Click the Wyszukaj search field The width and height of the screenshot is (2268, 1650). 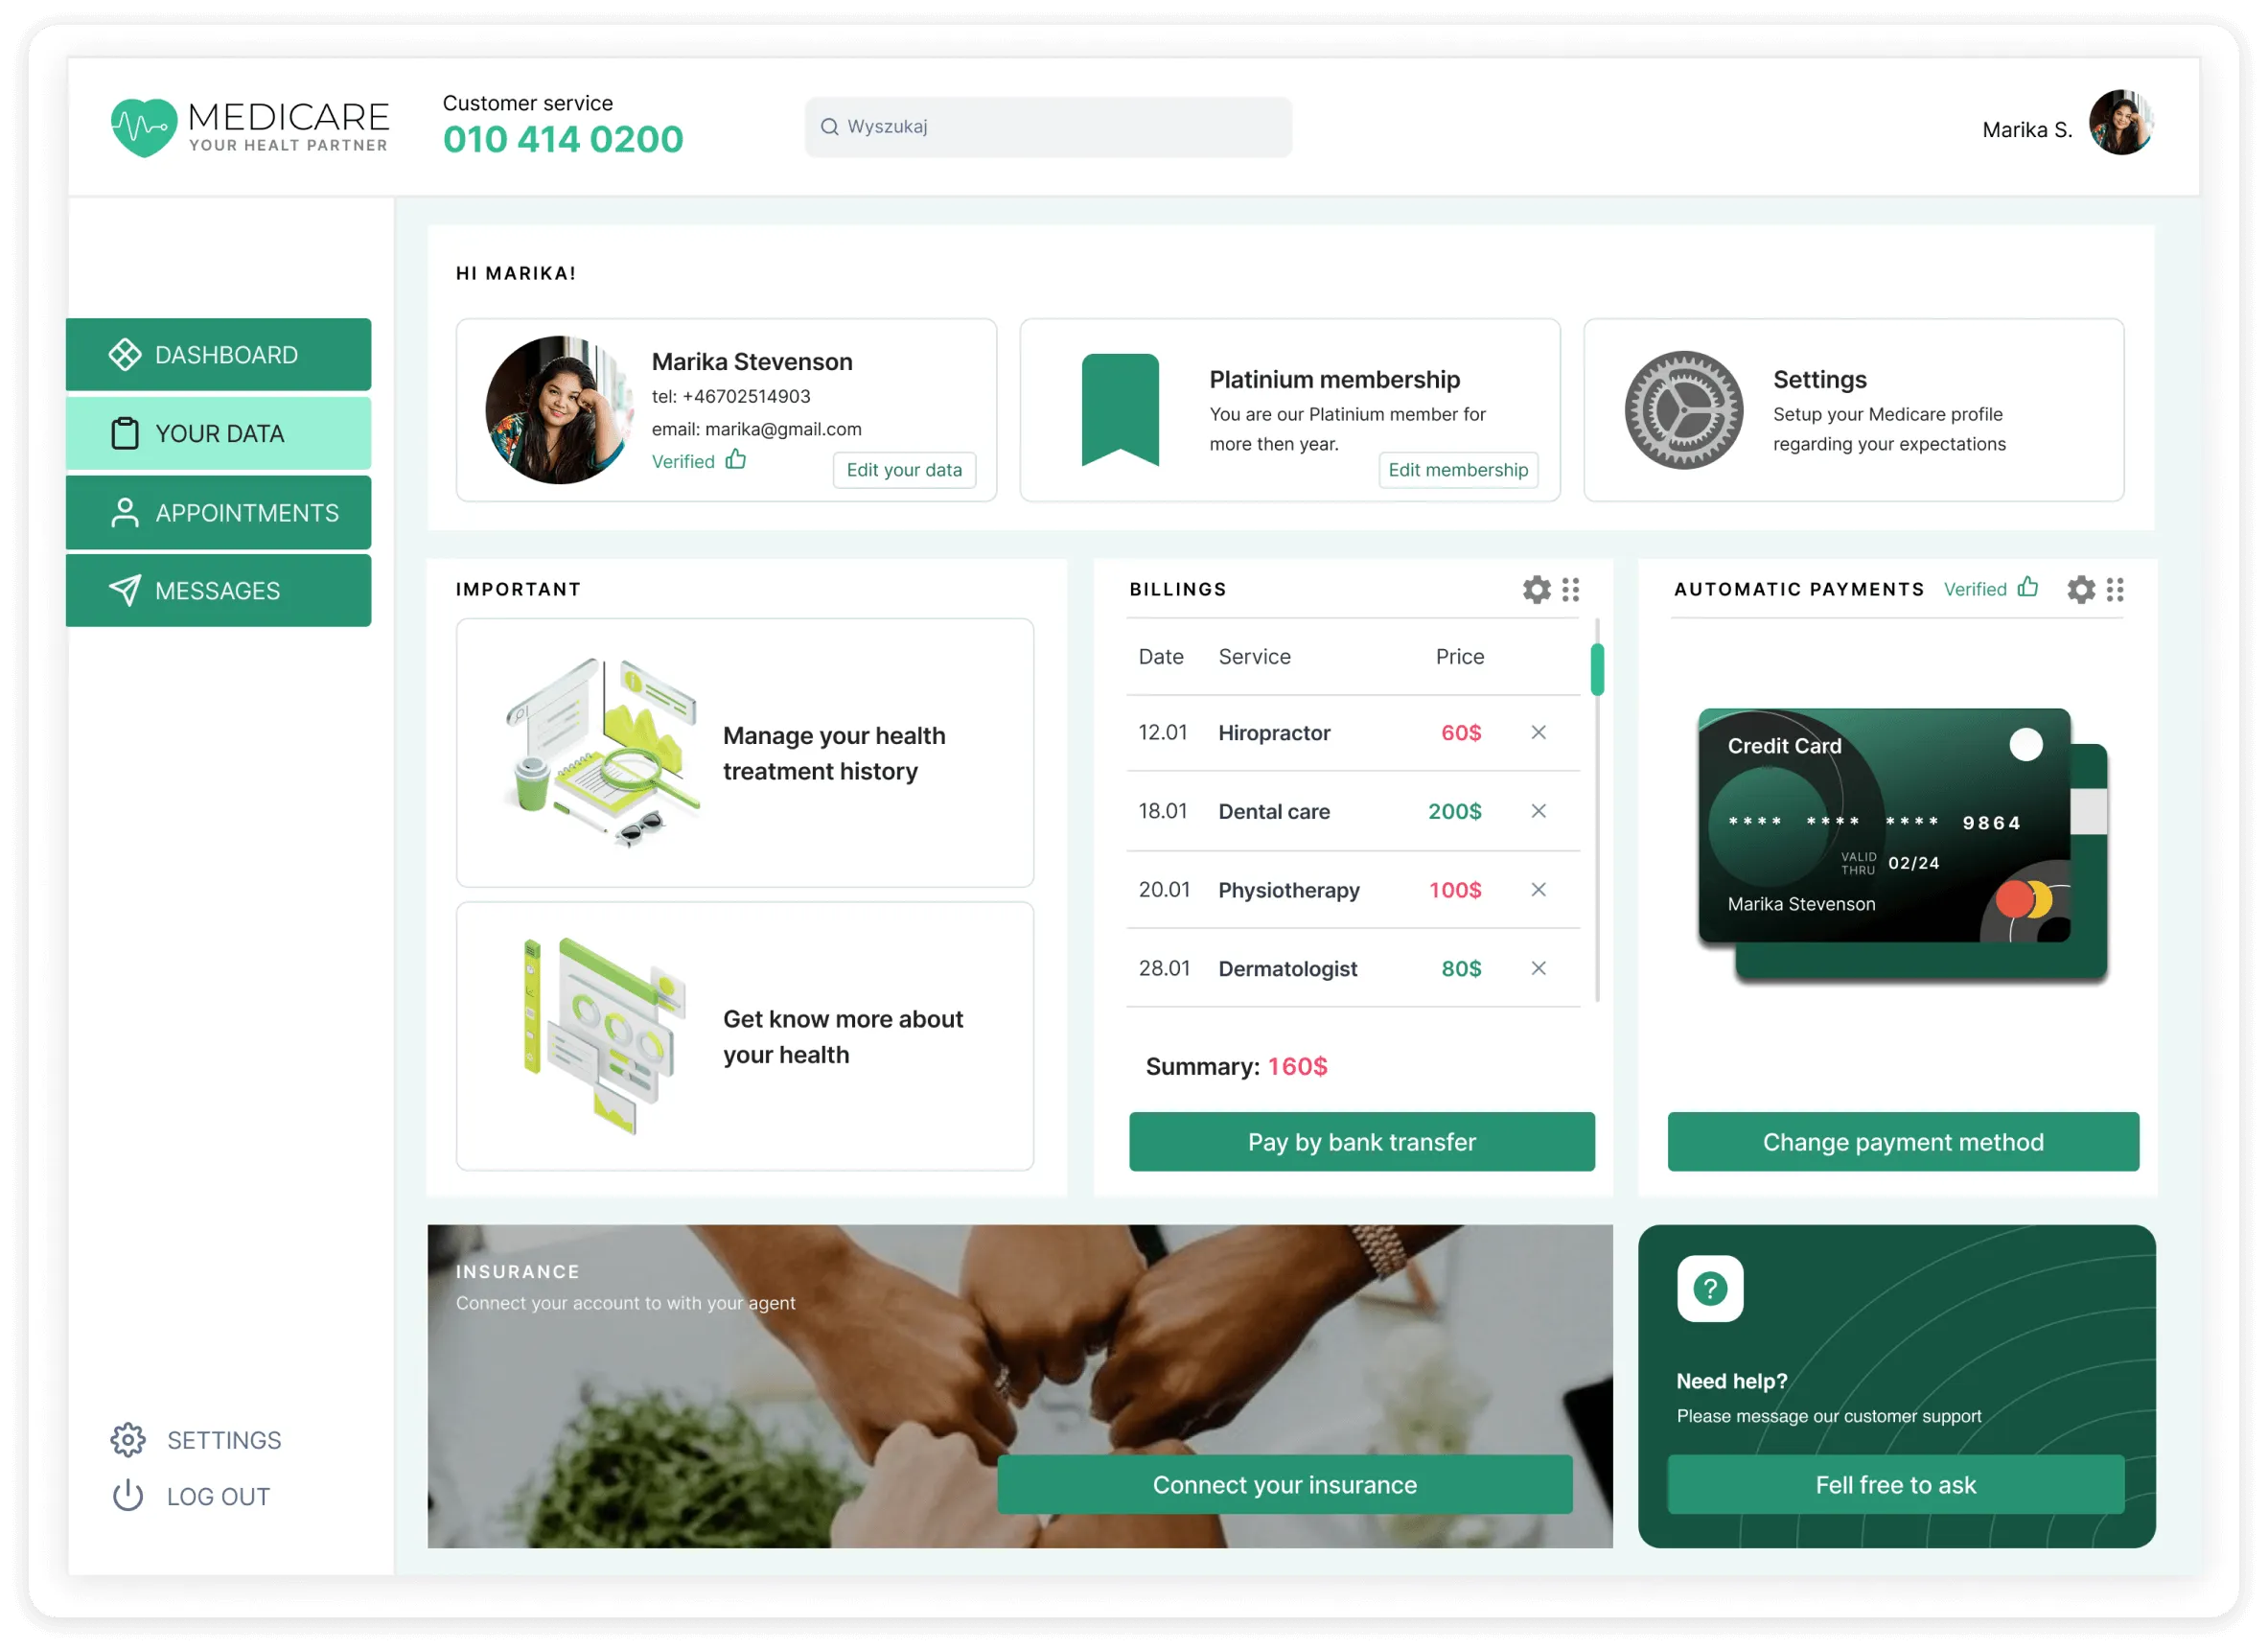(x=1047, y=126)
